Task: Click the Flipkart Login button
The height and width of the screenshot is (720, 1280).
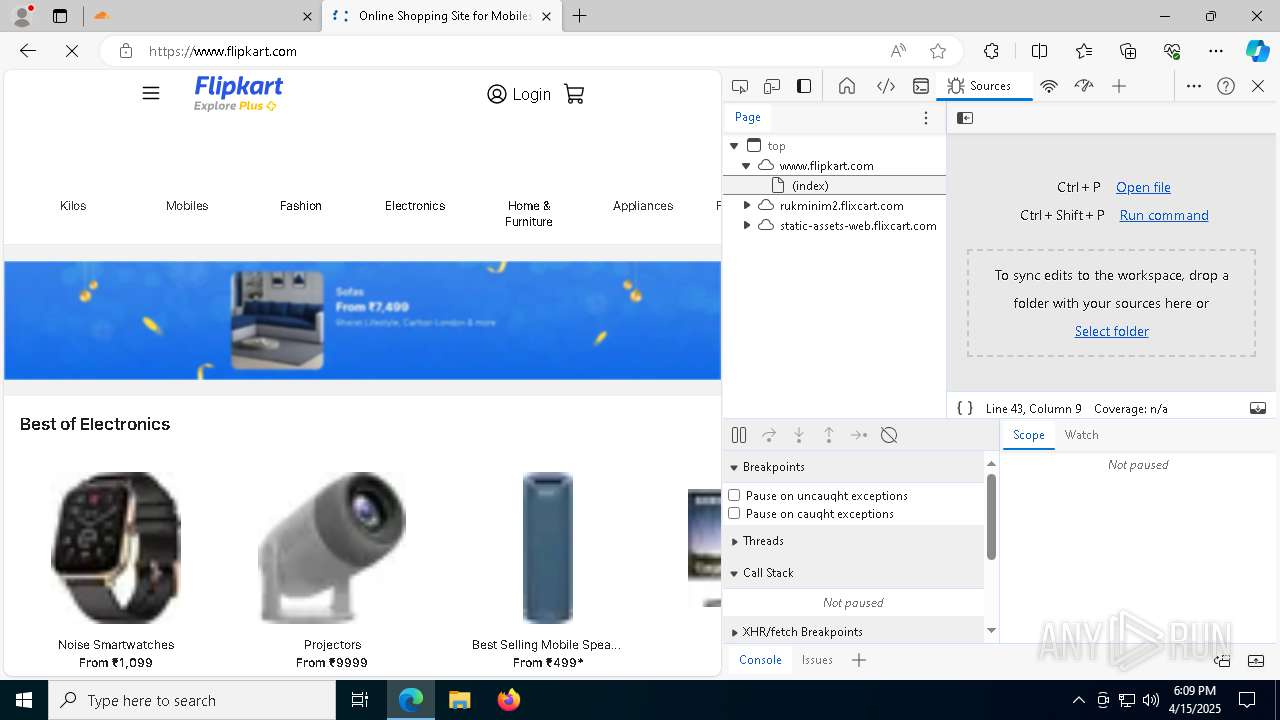Action: tap(518, 94)
